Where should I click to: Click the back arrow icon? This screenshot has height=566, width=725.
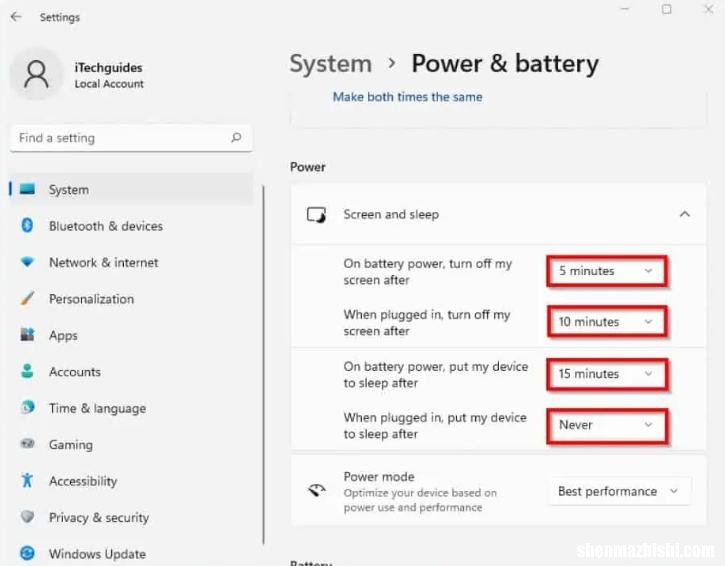[x=16, y=17]
